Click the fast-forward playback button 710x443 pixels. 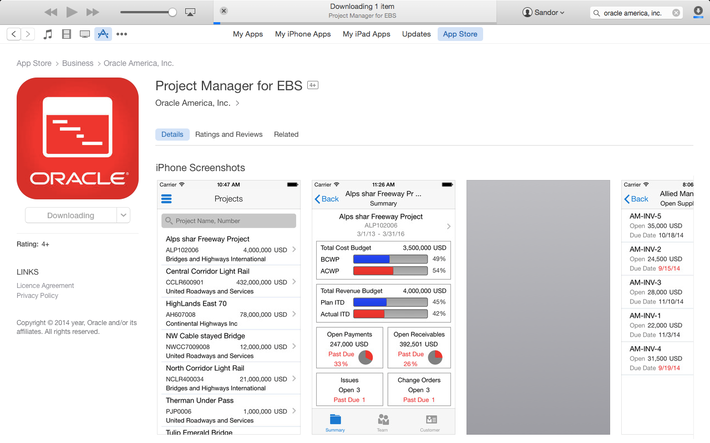point(92,12)
